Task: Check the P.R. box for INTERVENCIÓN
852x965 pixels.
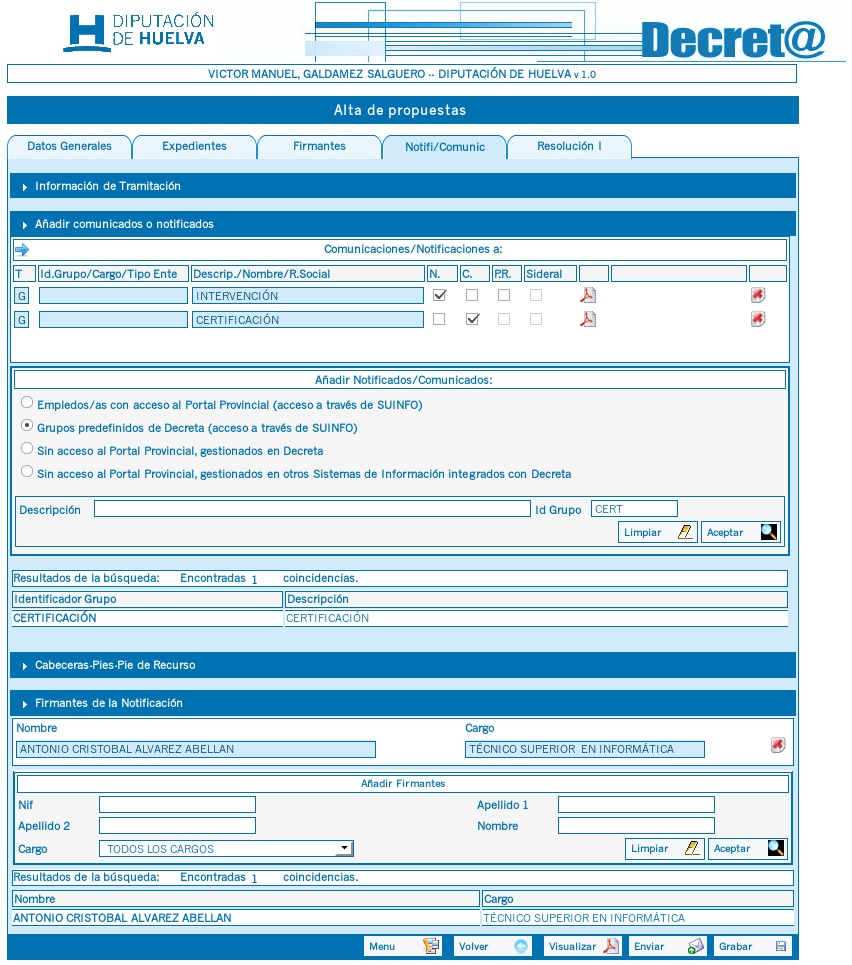Action: click(504, 295)
